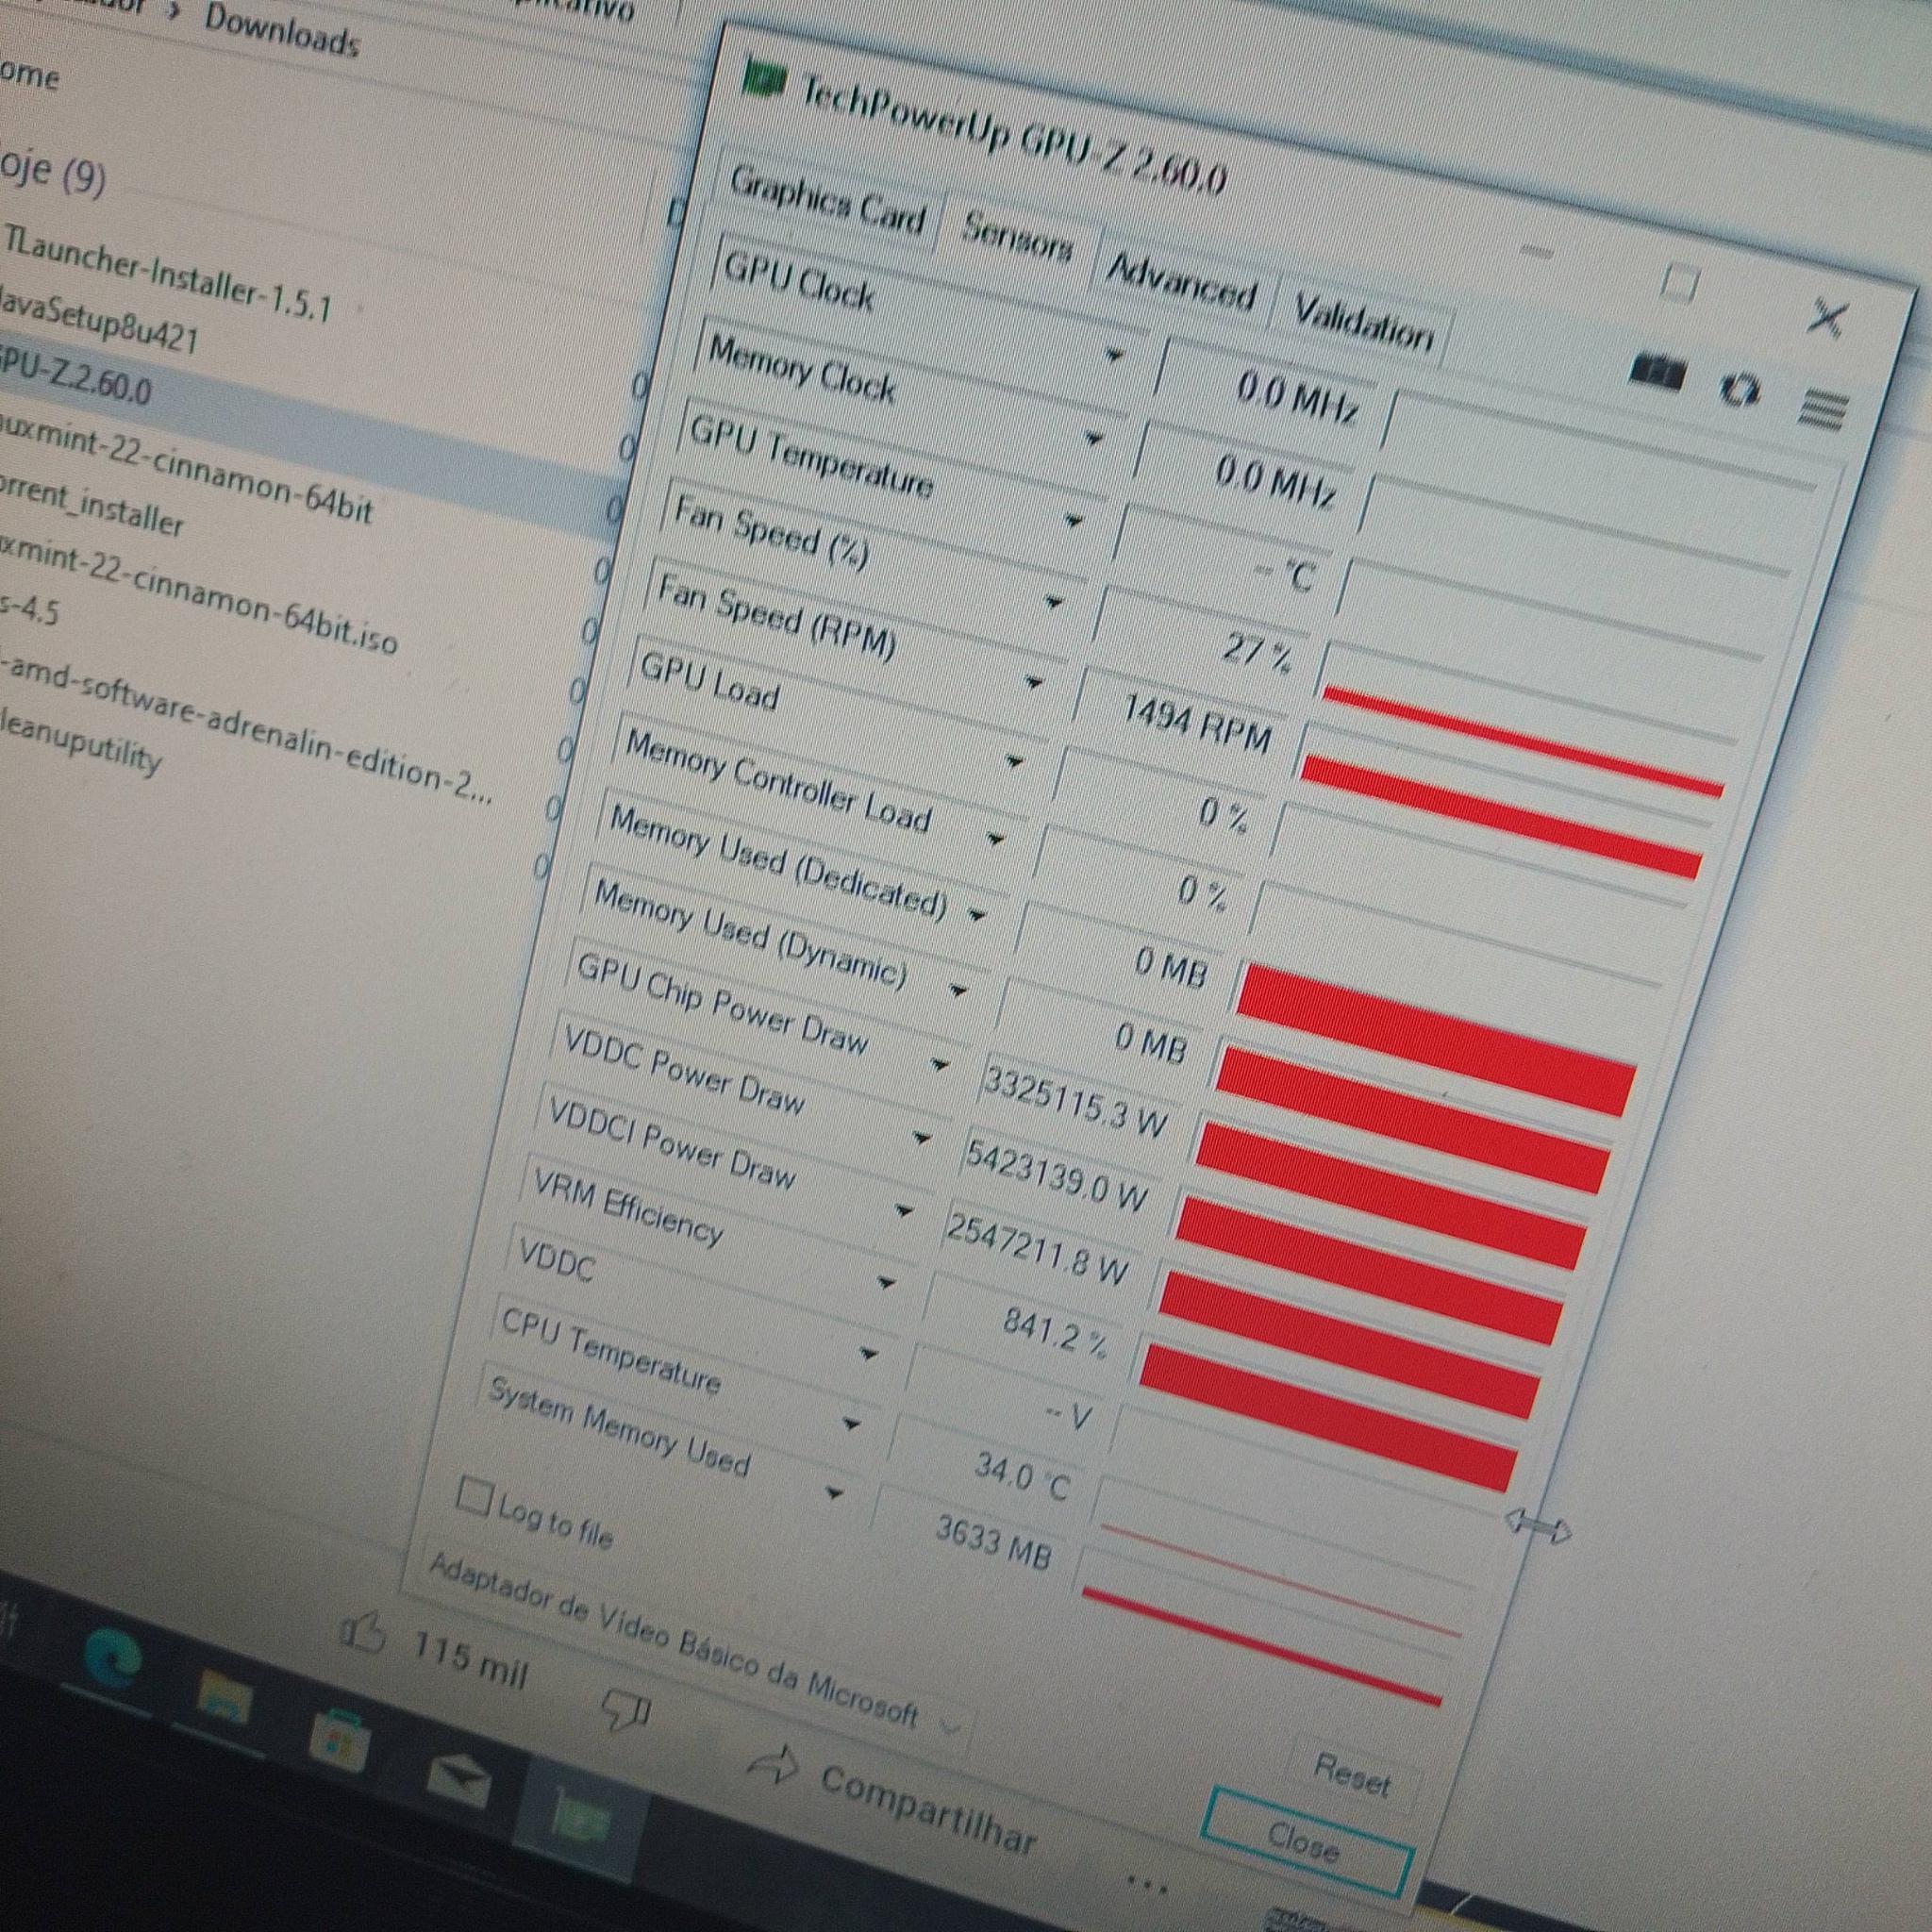Select TLauncher-Installer-1.5.1 file in Explorer
Viewport: 1932px width, 1932px height.
(x=168, y=273)
